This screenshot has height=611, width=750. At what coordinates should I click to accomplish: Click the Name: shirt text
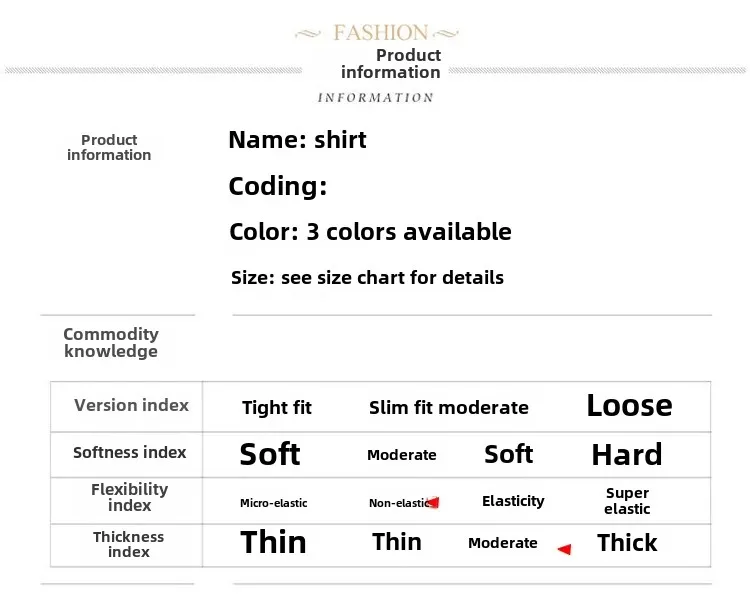298,140
